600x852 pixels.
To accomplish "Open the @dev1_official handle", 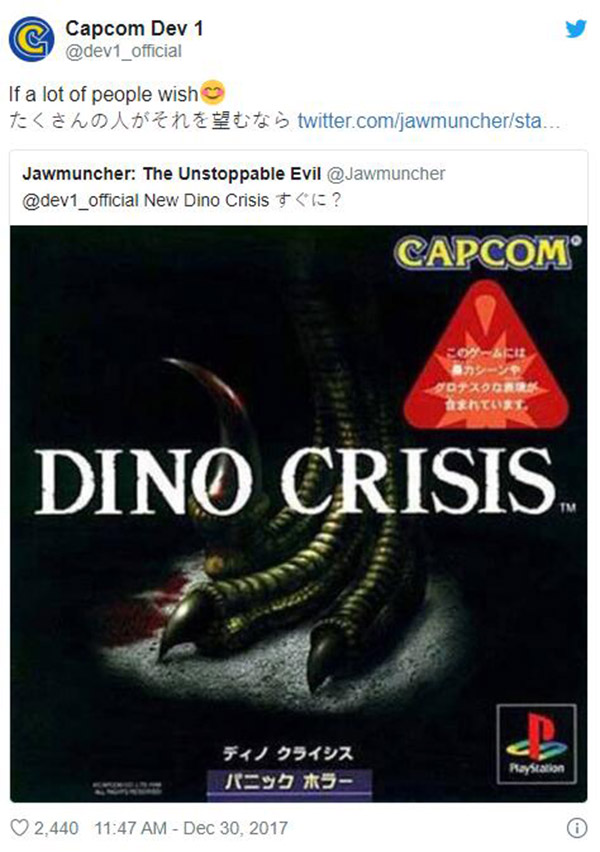I will (123, 52).
